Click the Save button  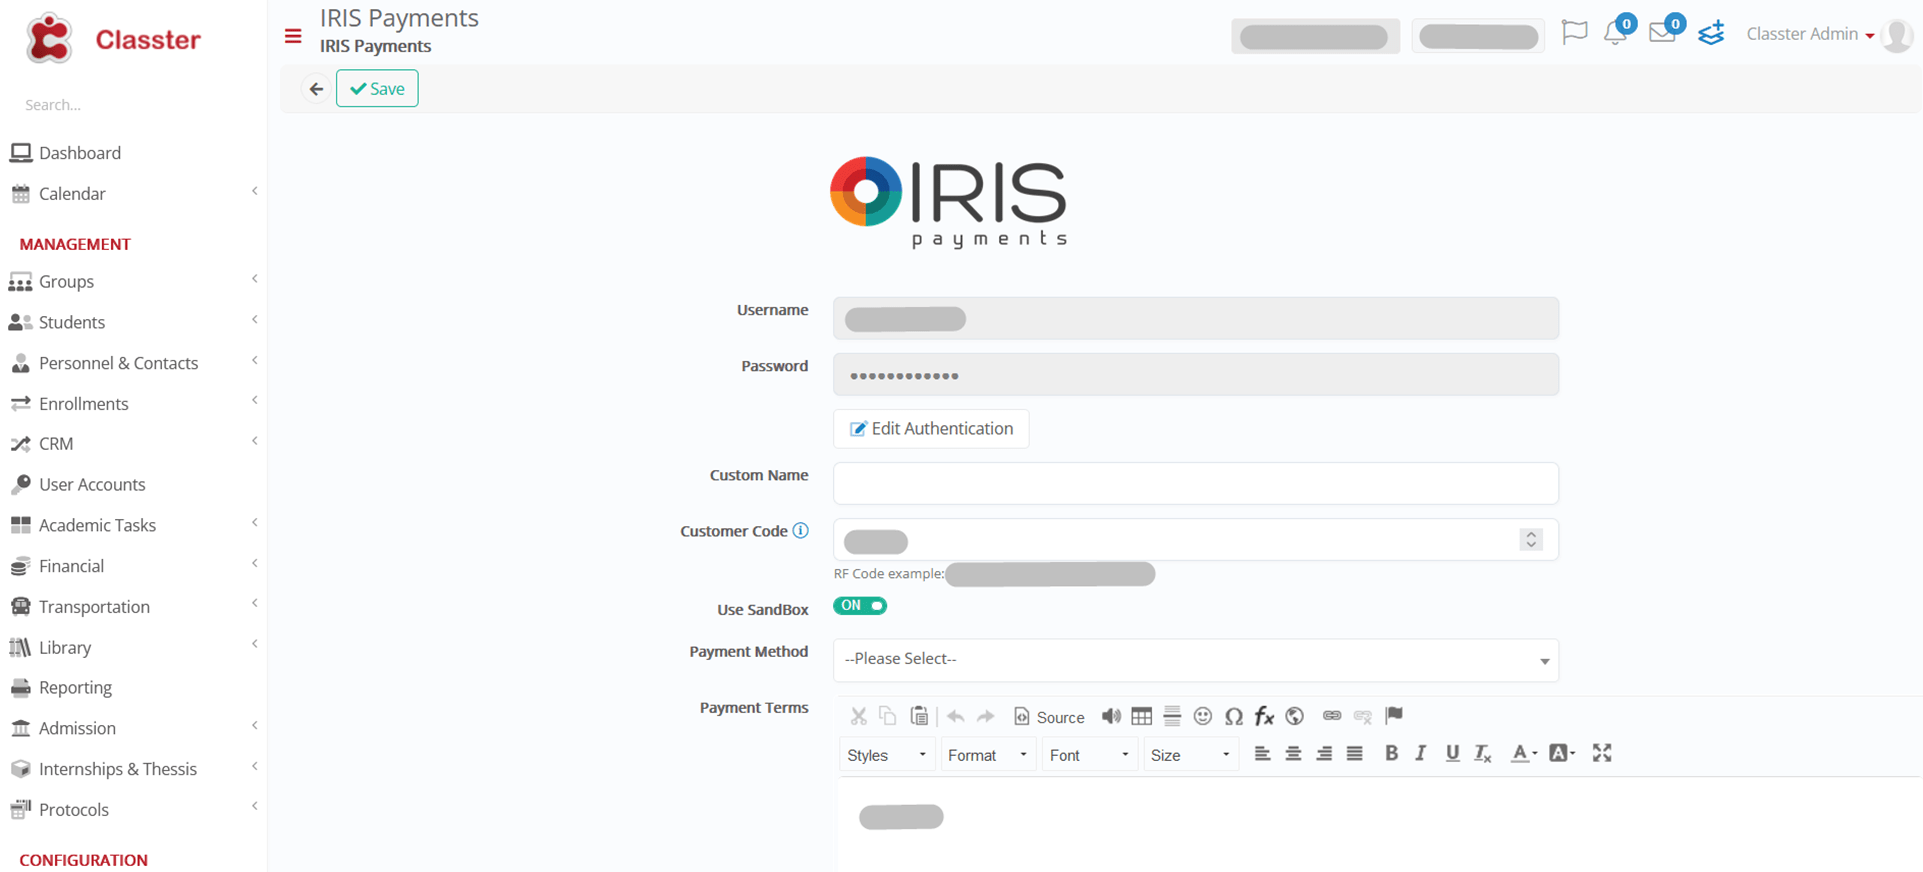[x=377, y=89]
